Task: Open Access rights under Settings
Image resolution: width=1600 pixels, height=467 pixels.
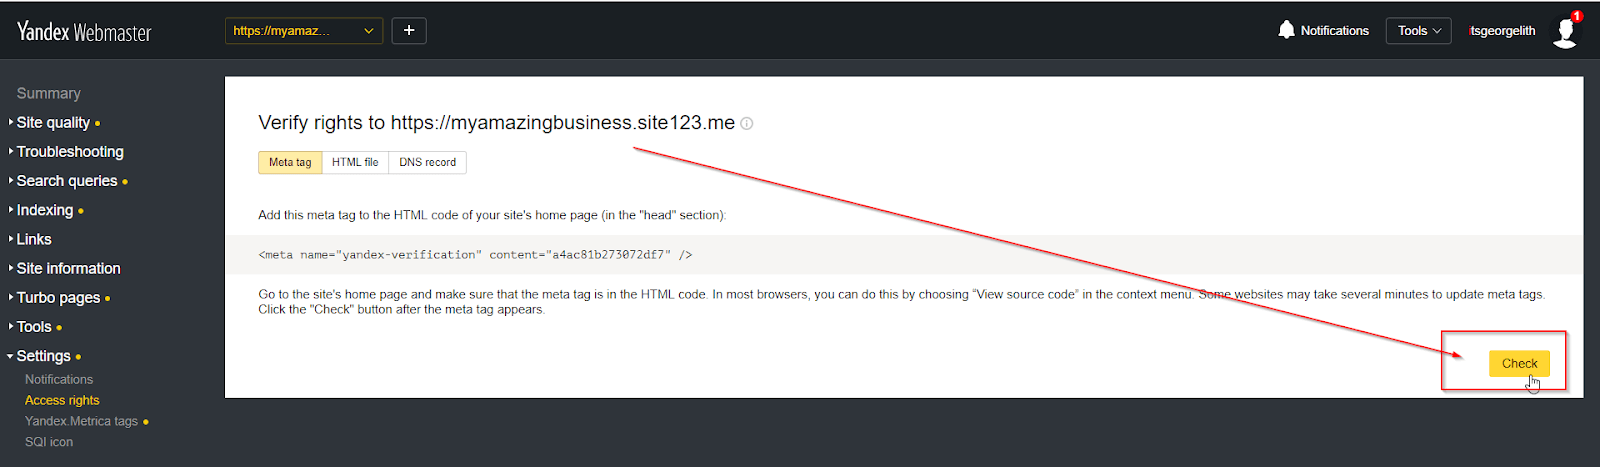Action: click(62, 400)
